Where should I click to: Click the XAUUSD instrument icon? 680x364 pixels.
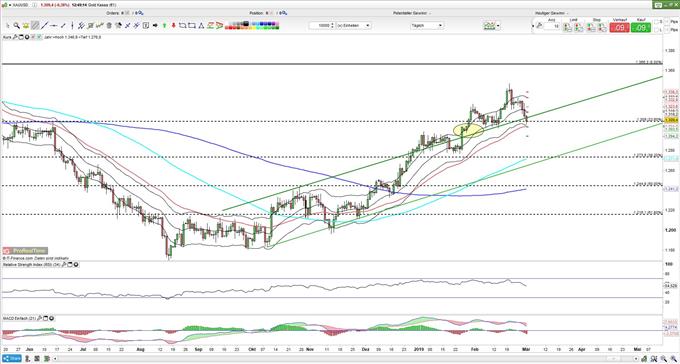pos(5,5)
